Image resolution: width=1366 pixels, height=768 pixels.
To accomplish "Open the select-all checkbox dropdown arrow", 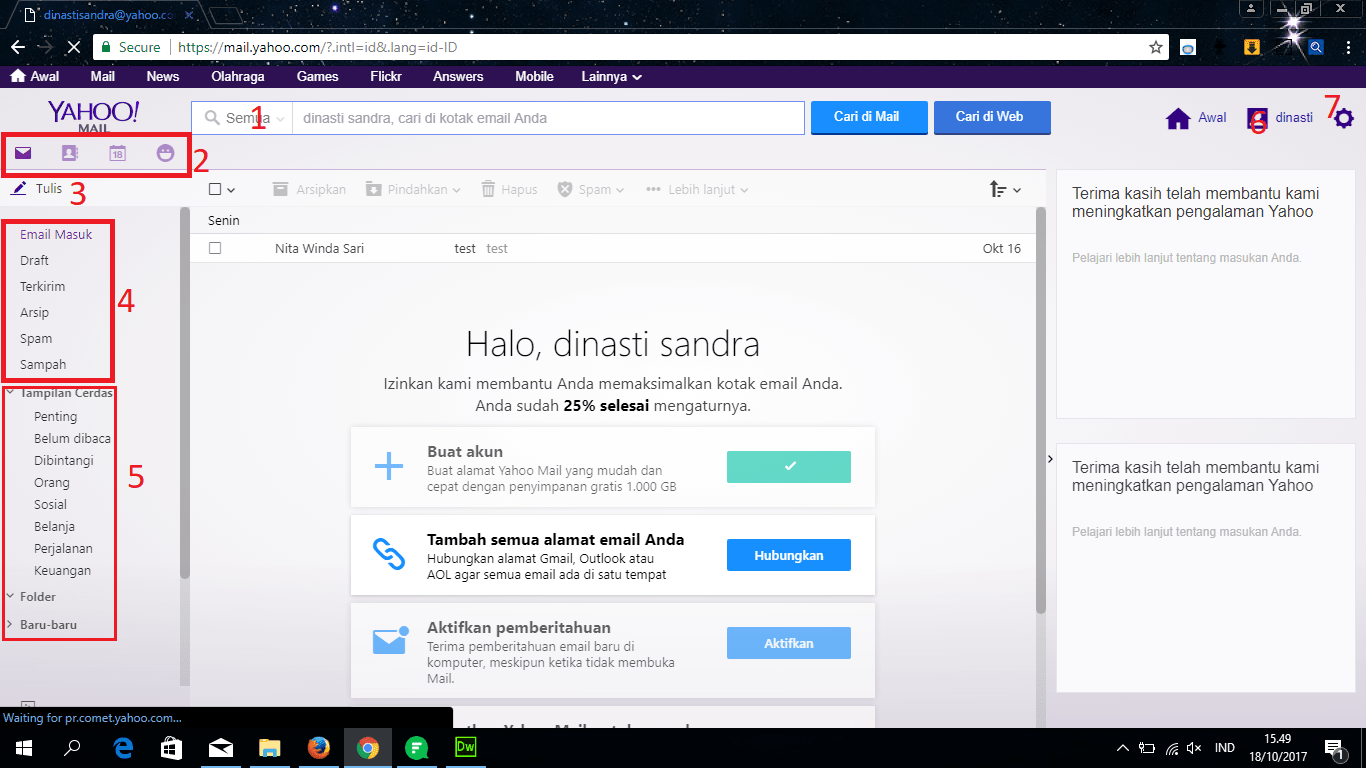I will [x=231, y=190].
